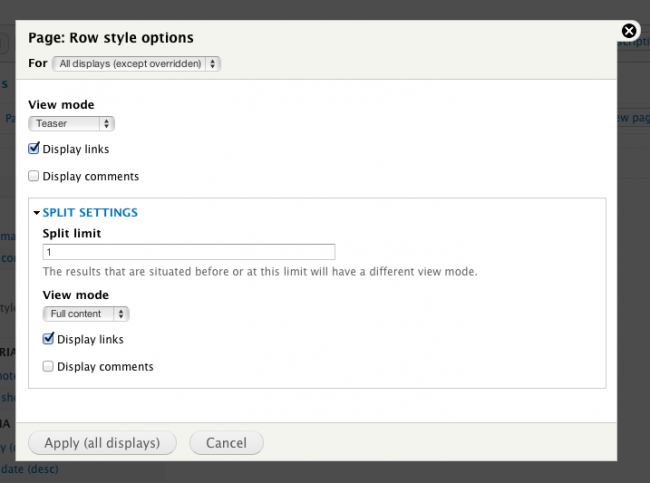Click the 'For' label beside displays dropdown
Screen dimensions: 650x483
(37, 63)
